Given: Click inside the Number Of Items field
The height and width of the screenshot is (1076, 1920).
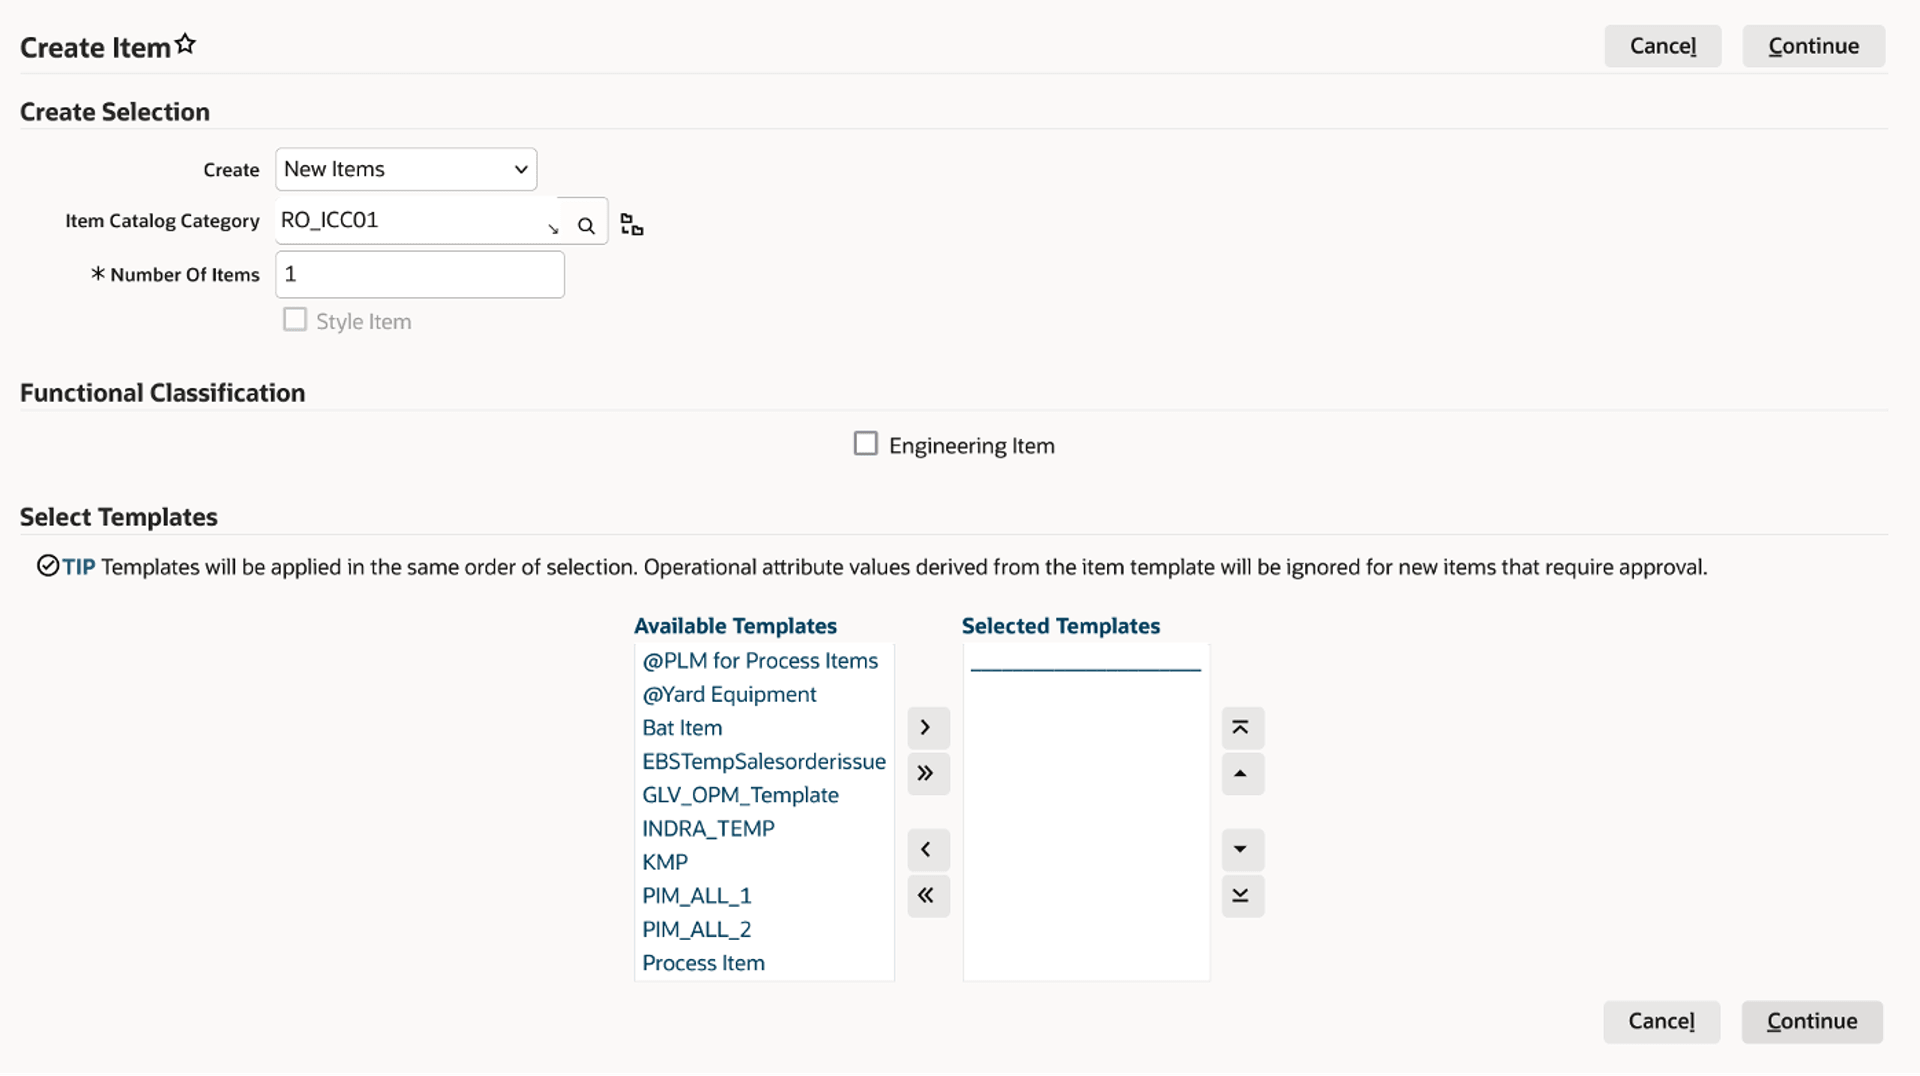Looking at the screenshot, I should [x=419, y=274].
